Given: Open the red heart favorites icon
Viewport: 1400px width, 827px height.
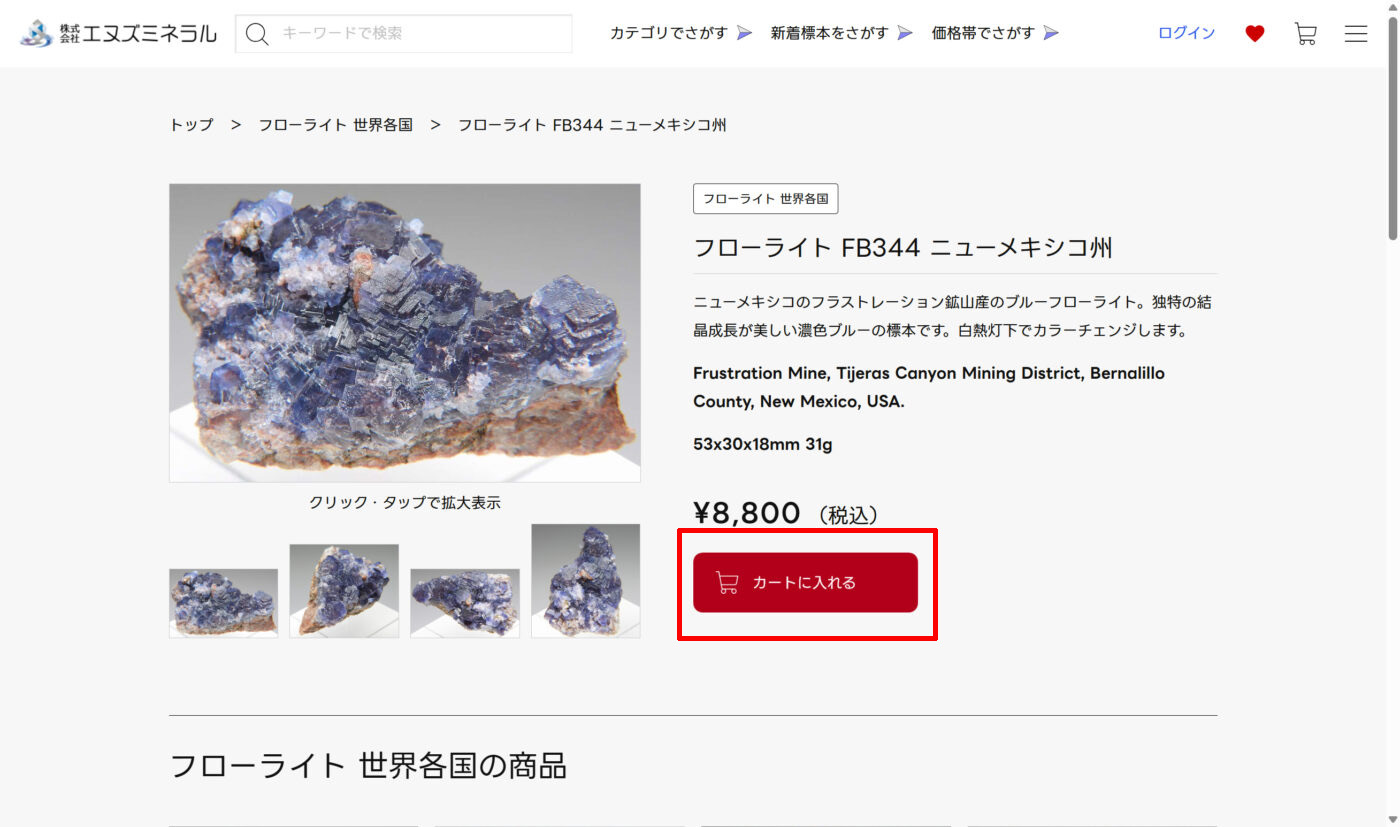Looking at the screenshot, I should [x=1255, y=34].
